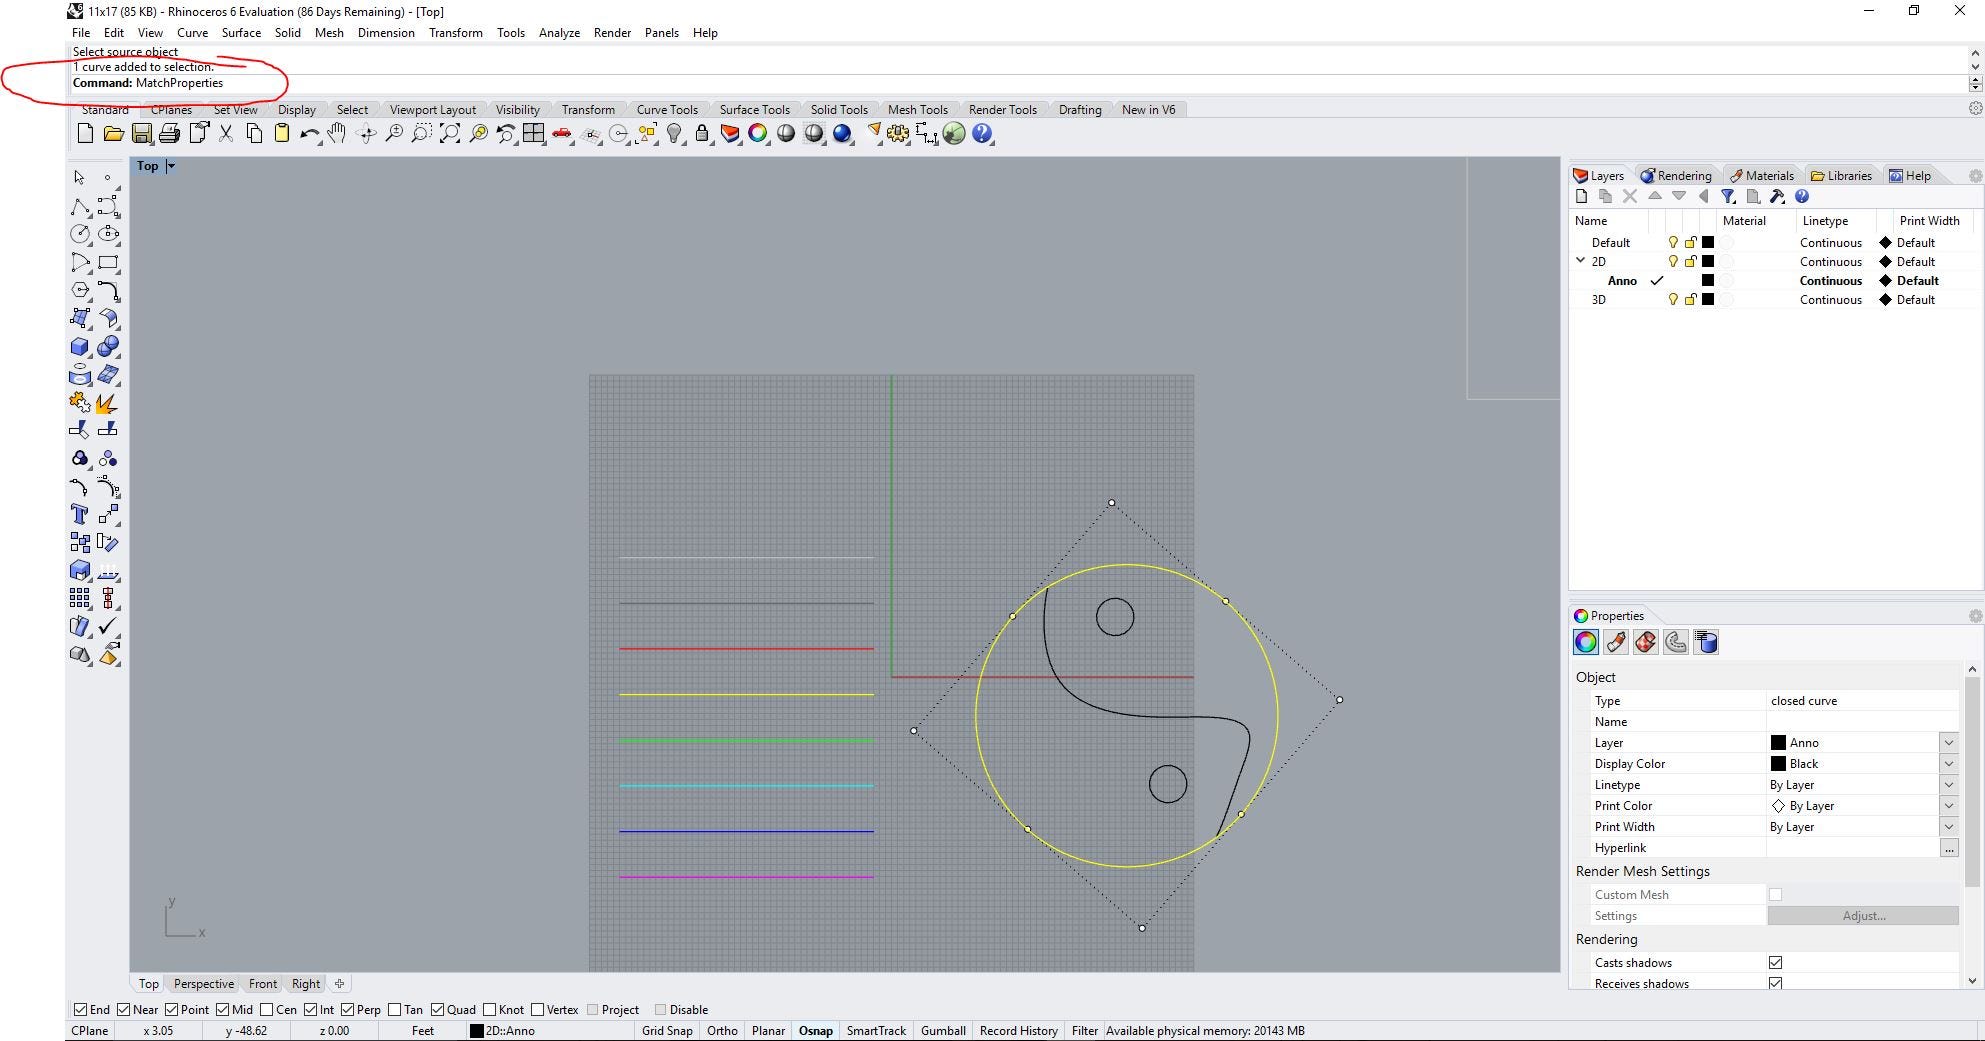Select the Circle tool in left sidebar
This screenshot has height=1041, width=1985.
click(80, 234)
